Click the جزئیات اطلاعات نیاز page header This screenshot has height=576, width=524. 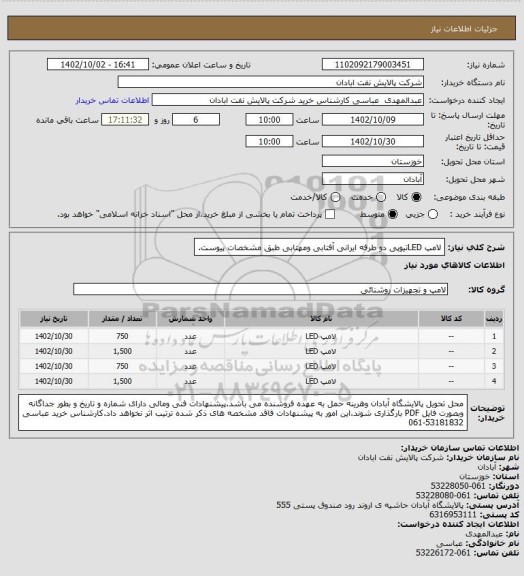pyautogui.click(x=464, y=29)
